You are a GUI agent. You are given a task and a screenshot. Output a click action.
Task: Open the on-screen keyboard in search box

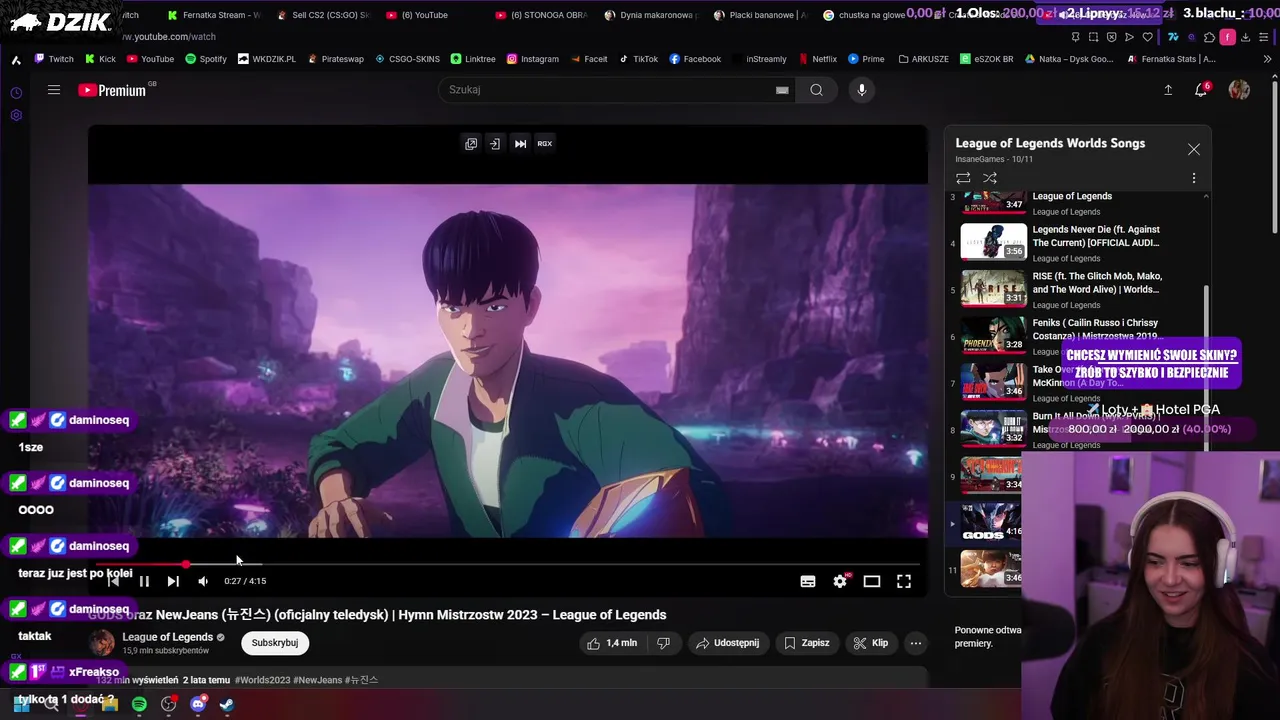(x=782, y=90)
